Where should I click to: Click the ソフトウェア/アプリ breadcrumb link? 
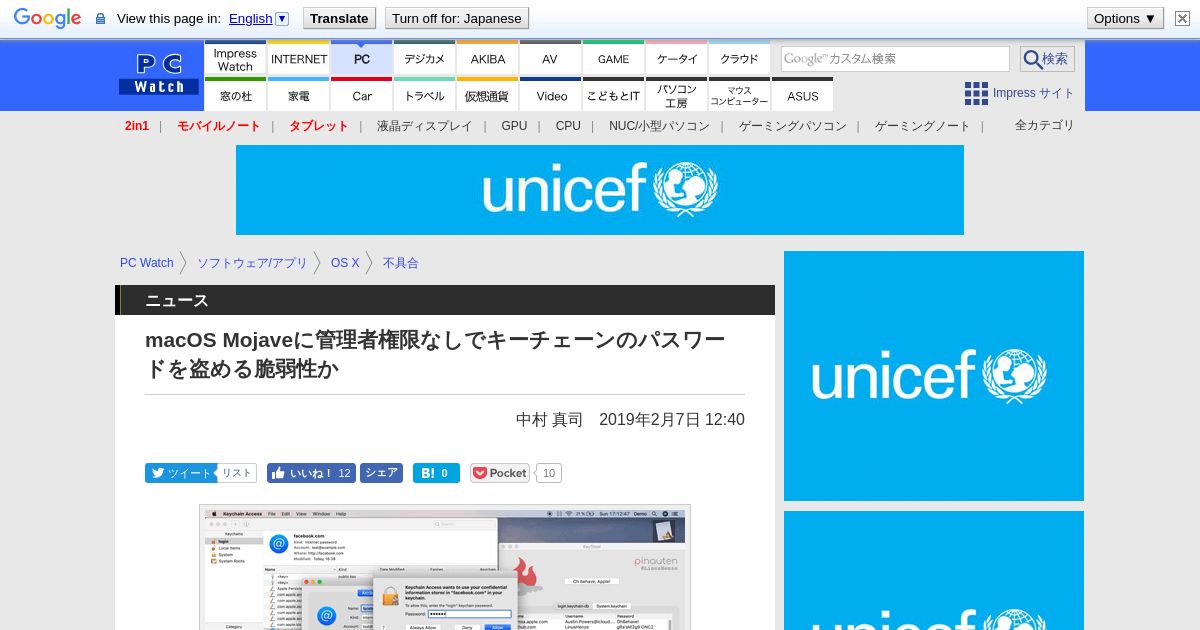click(252, 263)
